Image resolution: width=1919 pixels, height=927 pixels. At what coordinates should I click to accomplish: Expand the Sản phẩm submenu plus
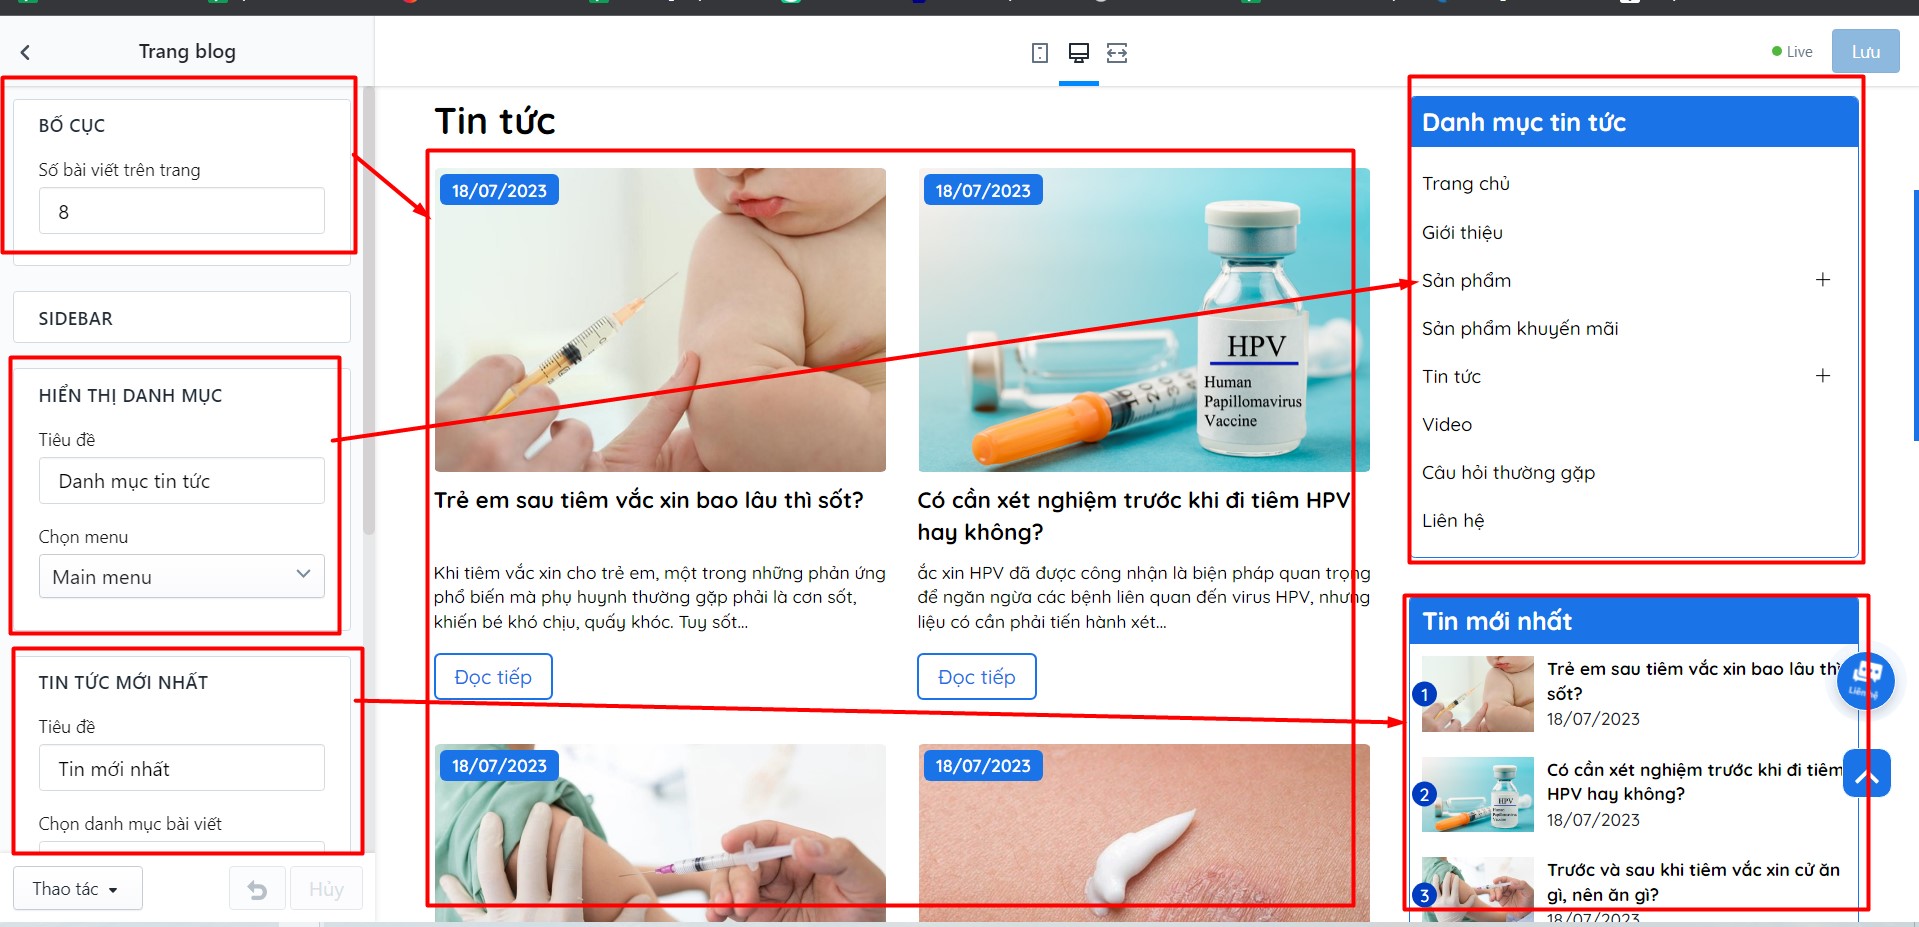point(1823,280)
